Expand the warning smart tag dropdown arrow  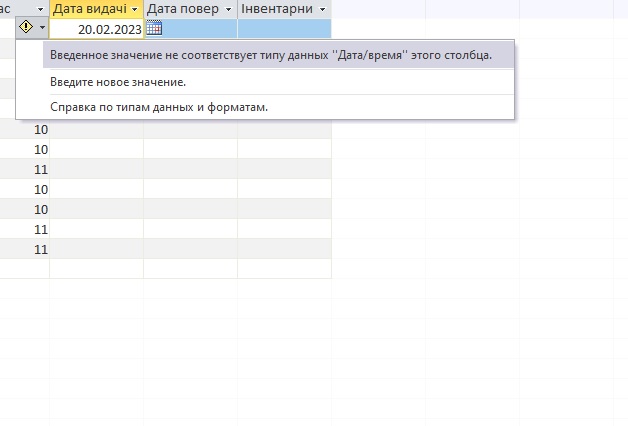[42, 28]
